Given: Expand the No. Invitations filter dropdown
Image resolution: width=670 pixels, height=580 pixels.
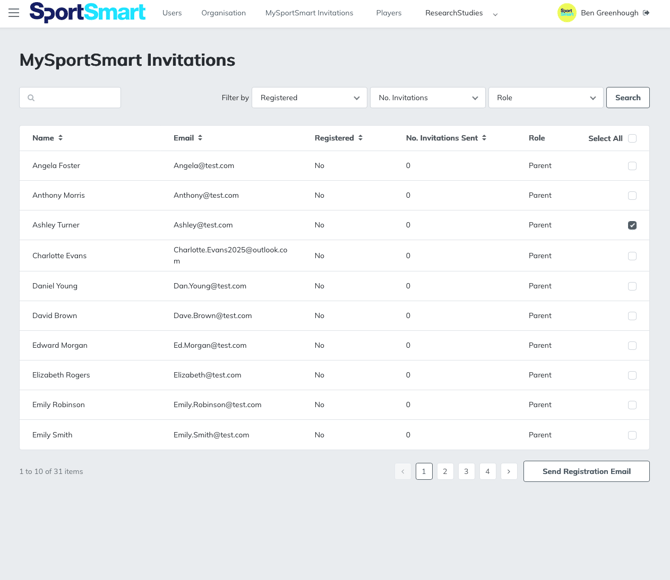Looking at the screenshot, I should pyautogui.click(x=427, y=98).
